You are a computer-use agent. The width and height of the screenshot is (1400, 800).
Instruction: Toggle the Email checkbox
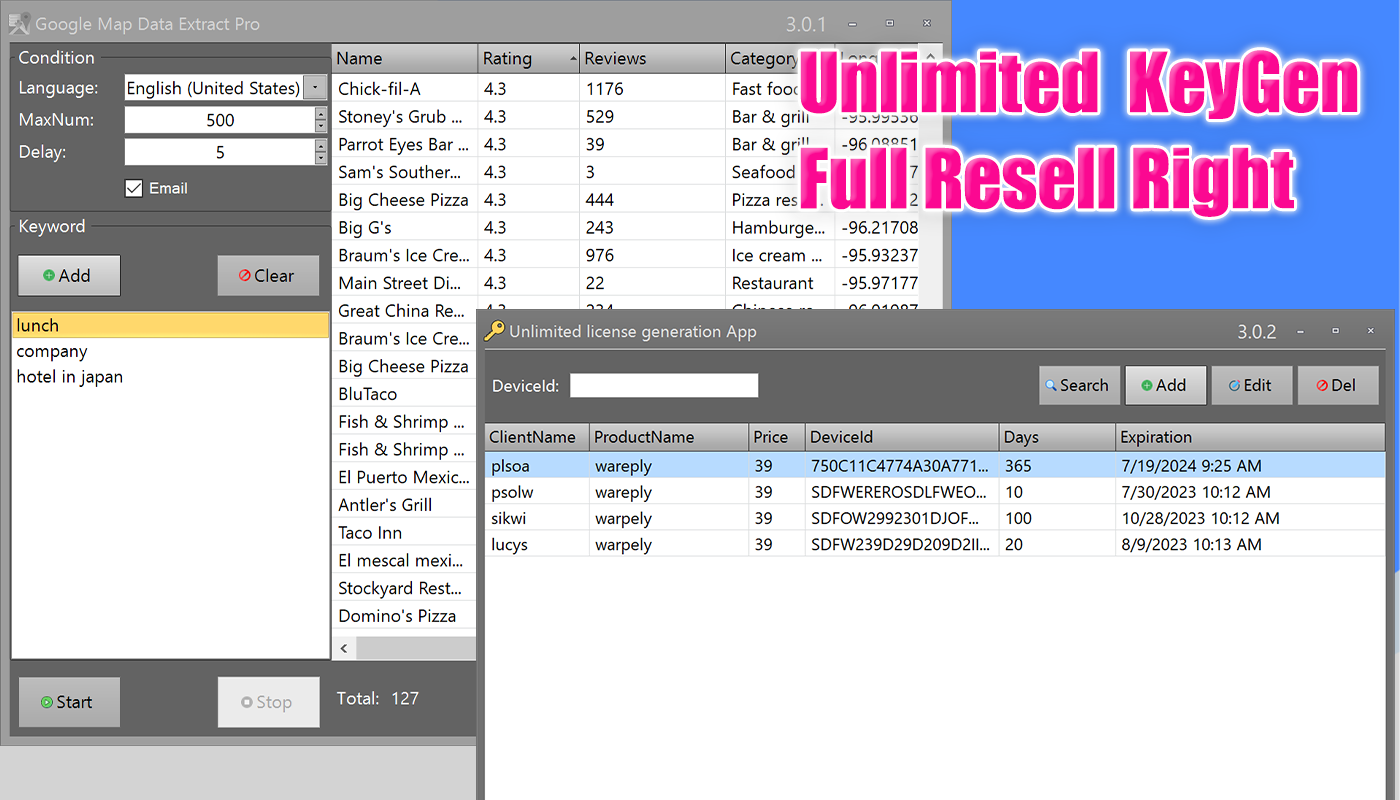tap(134, 188)
